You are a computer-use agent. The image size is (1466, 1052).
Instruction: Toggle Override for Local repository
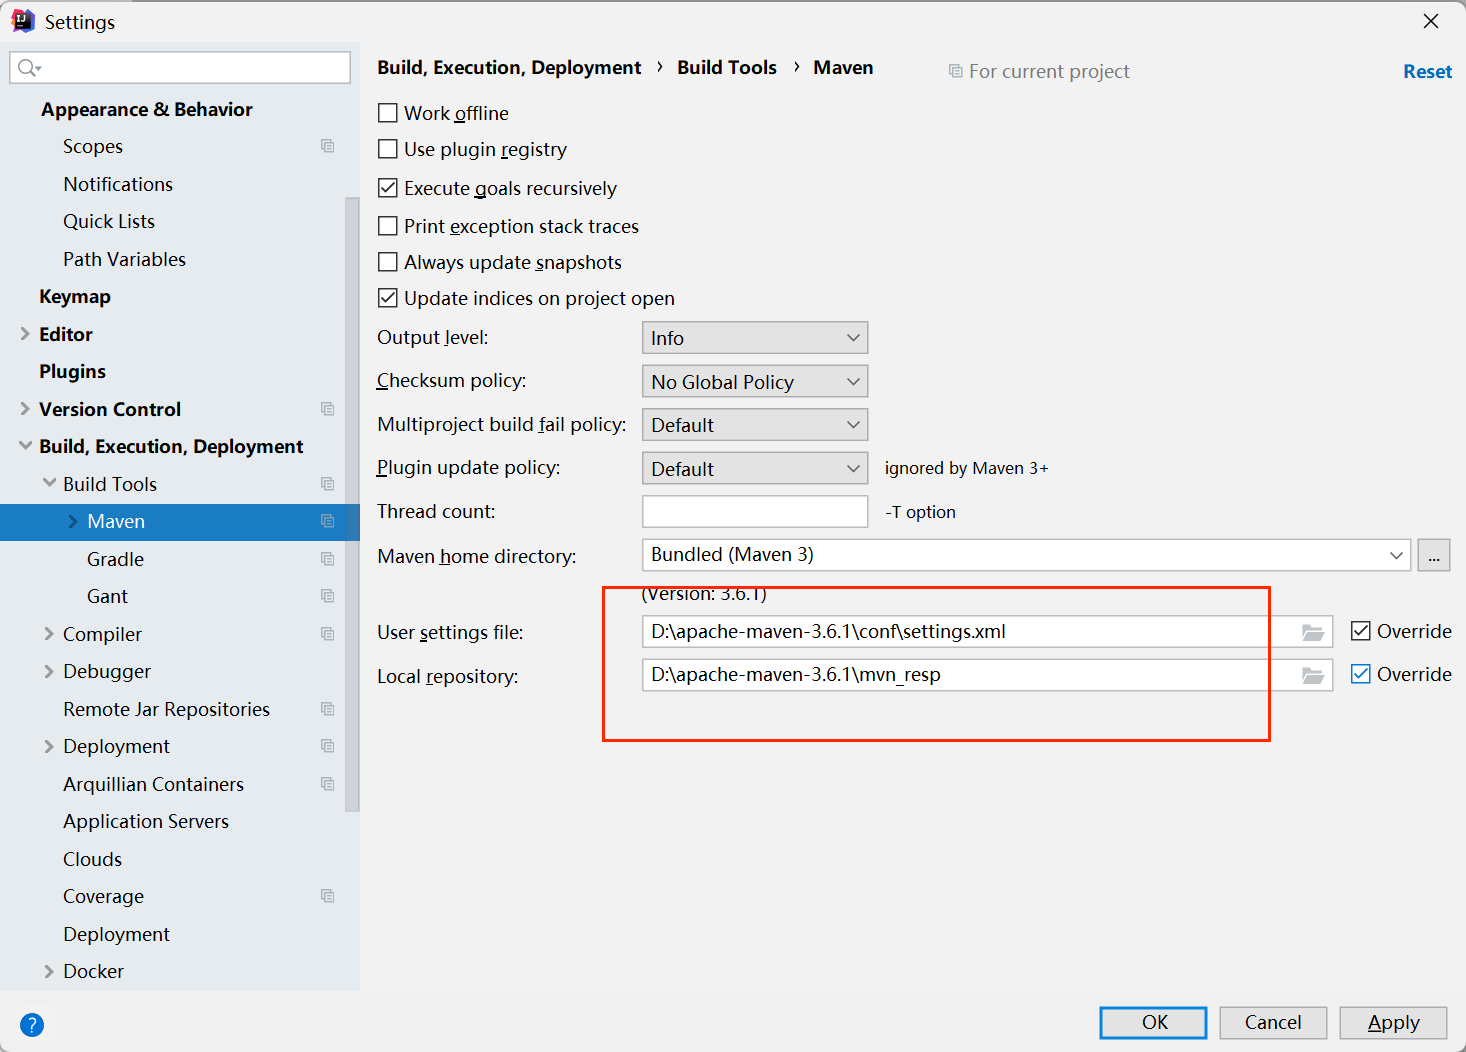pyautogui.click(x=1360, y=674)
